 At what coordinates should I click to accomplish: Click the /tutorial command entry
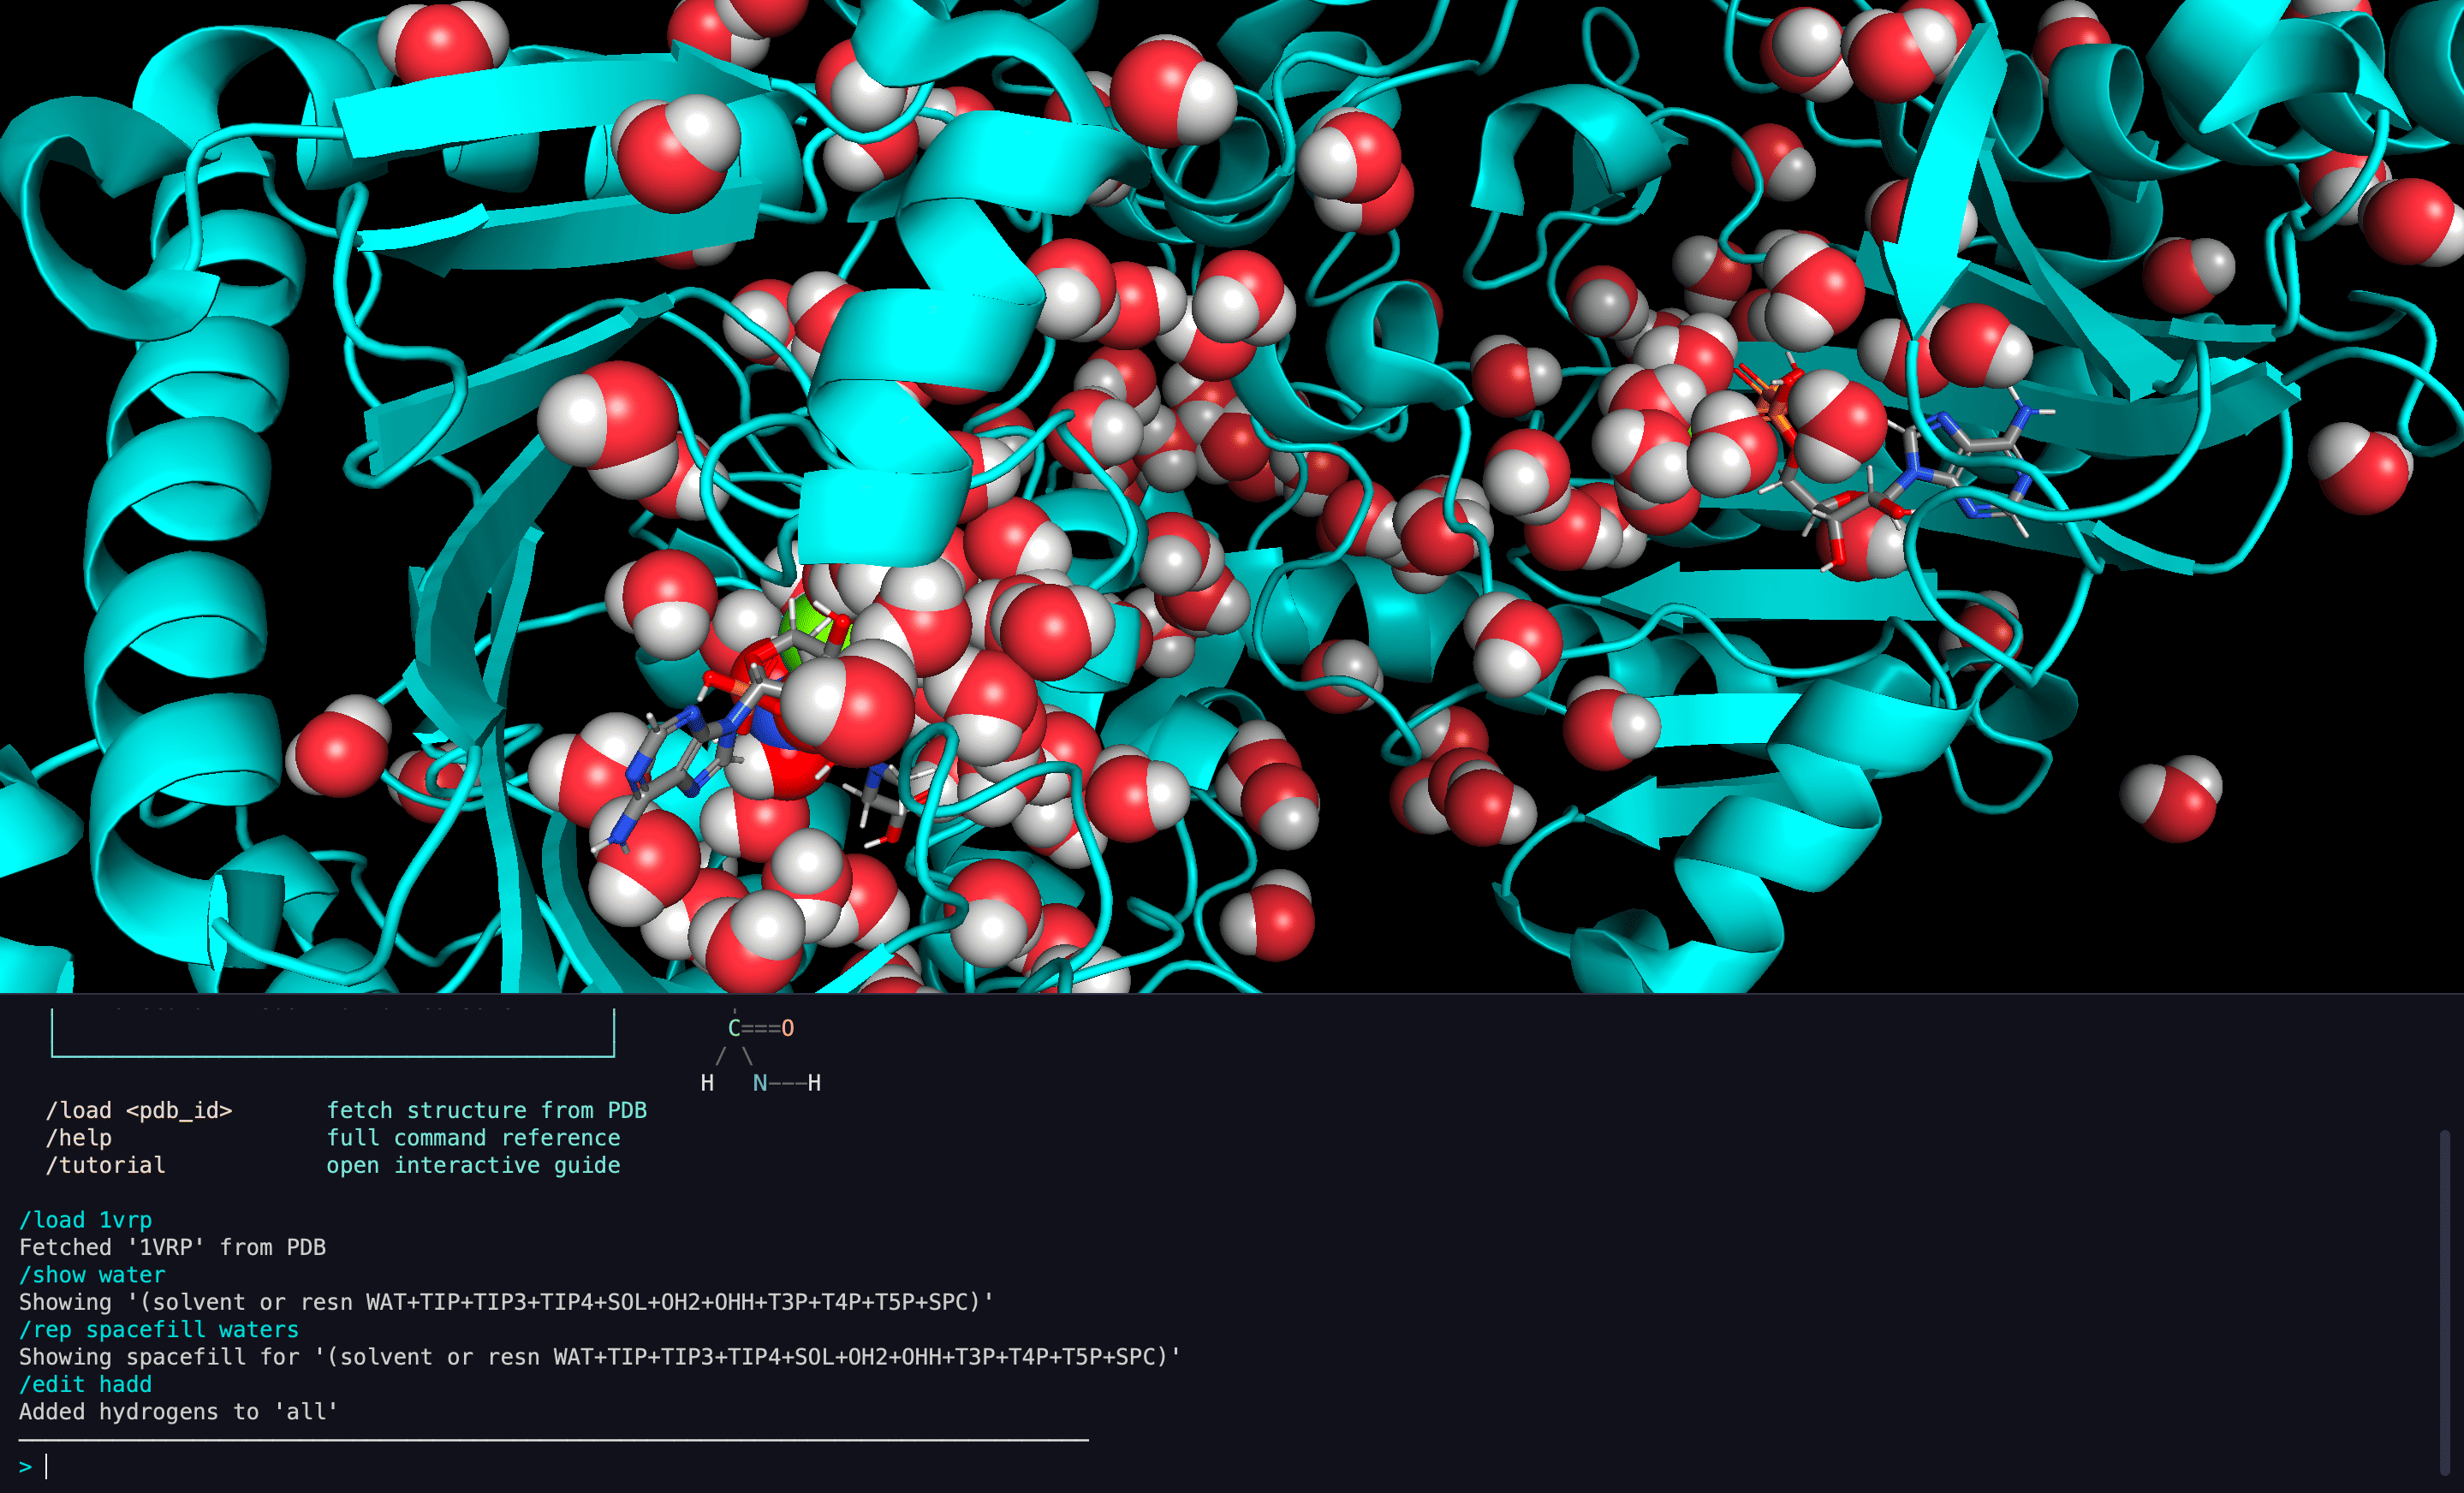(105, 1165)
